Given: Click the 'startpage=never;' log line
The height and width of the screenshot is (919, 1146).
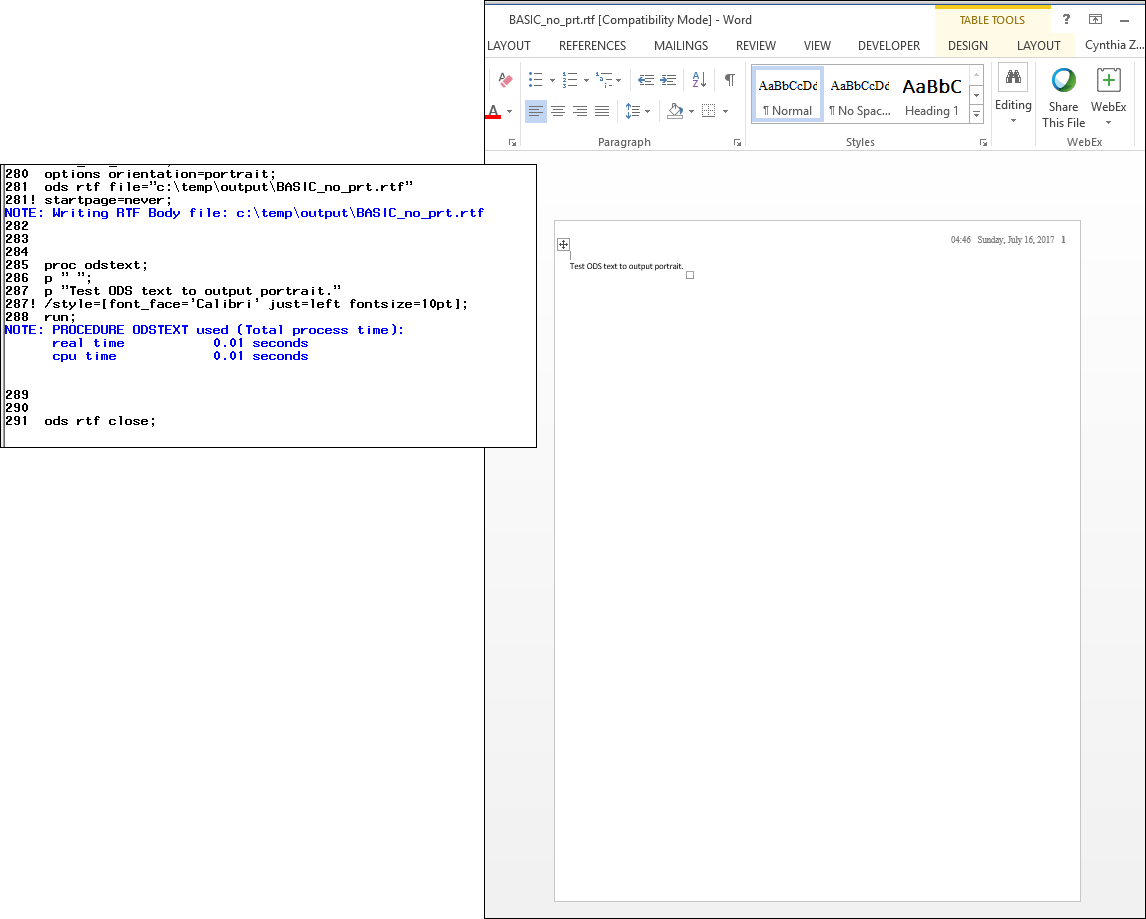Looking at the screenshot, I should [107, 200].
